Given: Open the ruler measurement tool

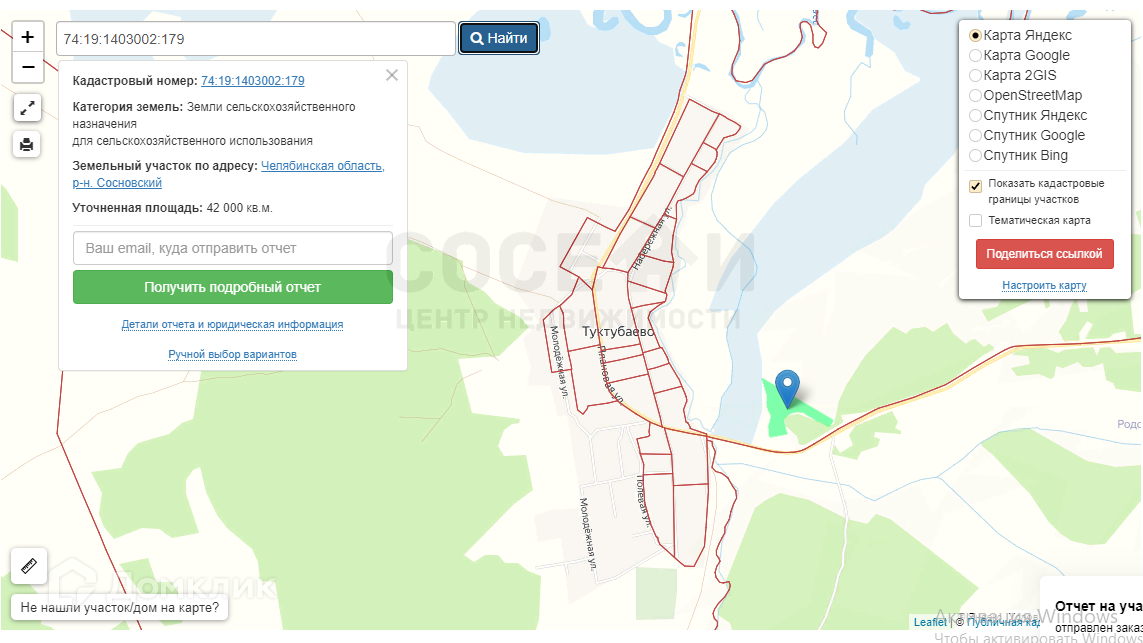Looking at the screenshot, I should point(29,566).
